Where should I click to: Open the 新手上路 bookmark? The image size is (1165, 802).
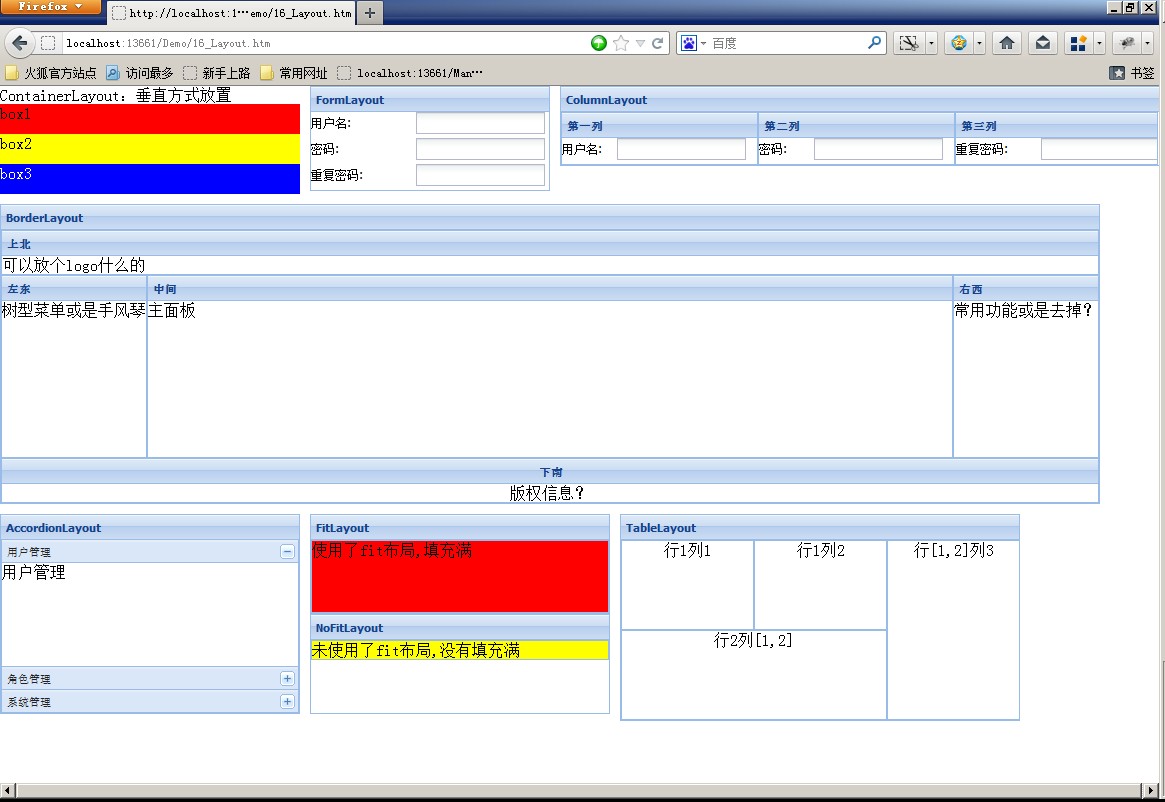217,73
